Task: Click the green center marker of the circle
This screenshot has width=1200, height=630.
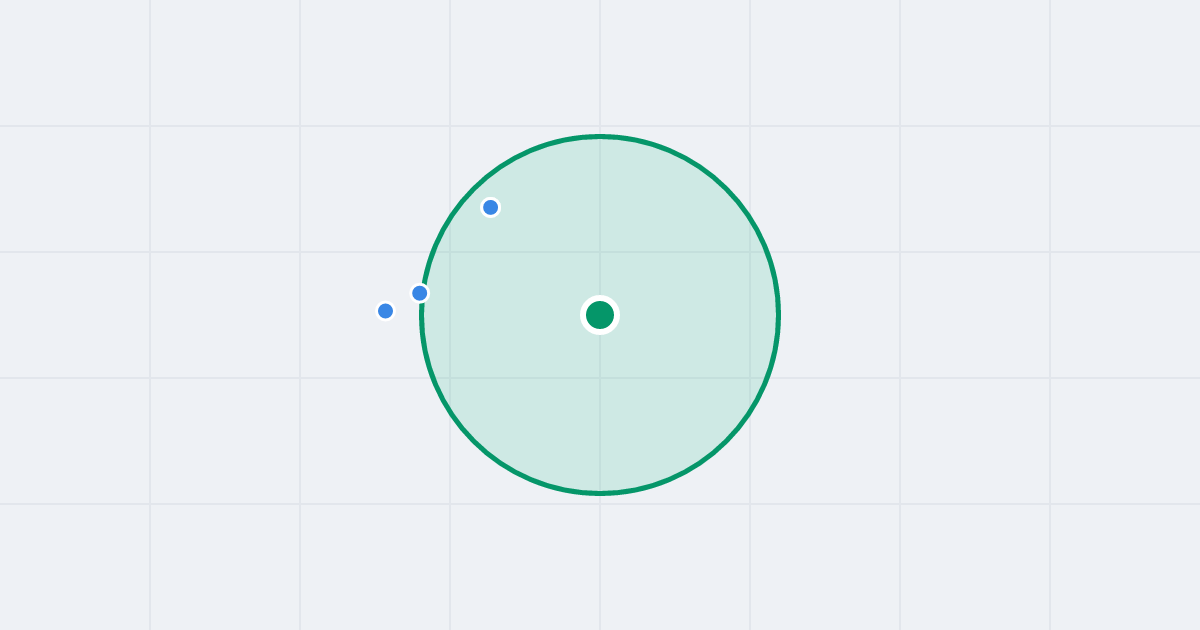Action: (600, 315)
